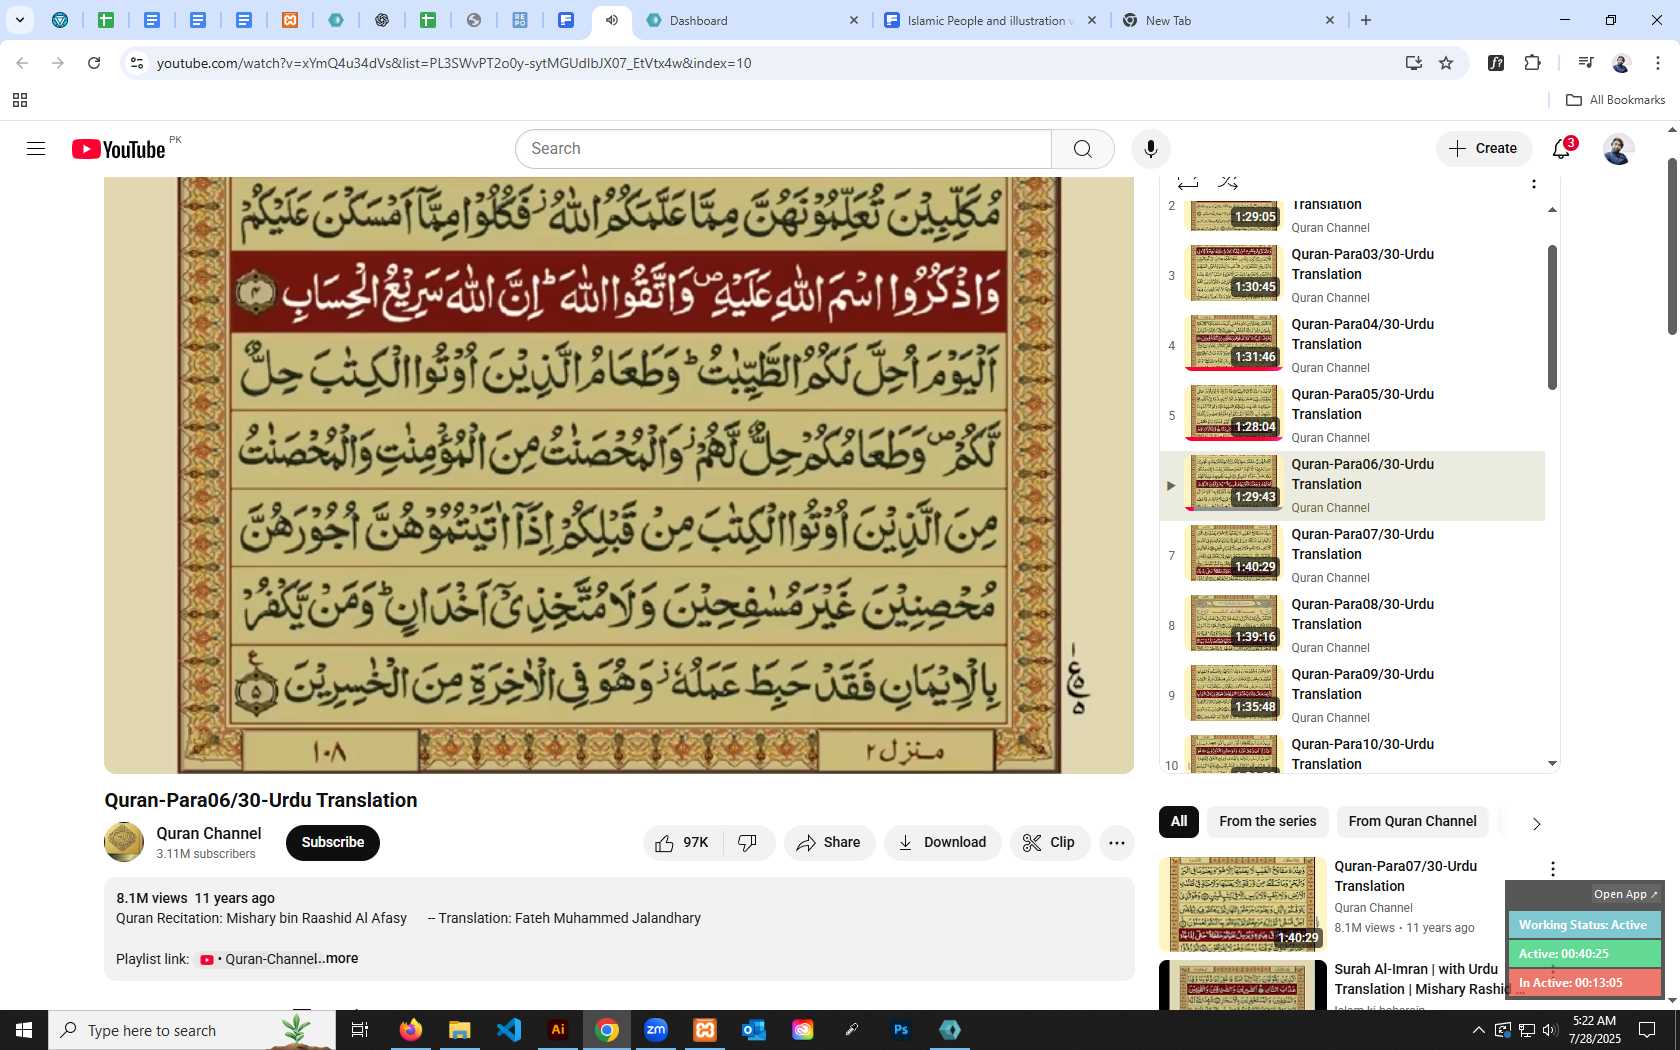
Task: Start voice search with microphone icon
Action: pos(1151,149)
